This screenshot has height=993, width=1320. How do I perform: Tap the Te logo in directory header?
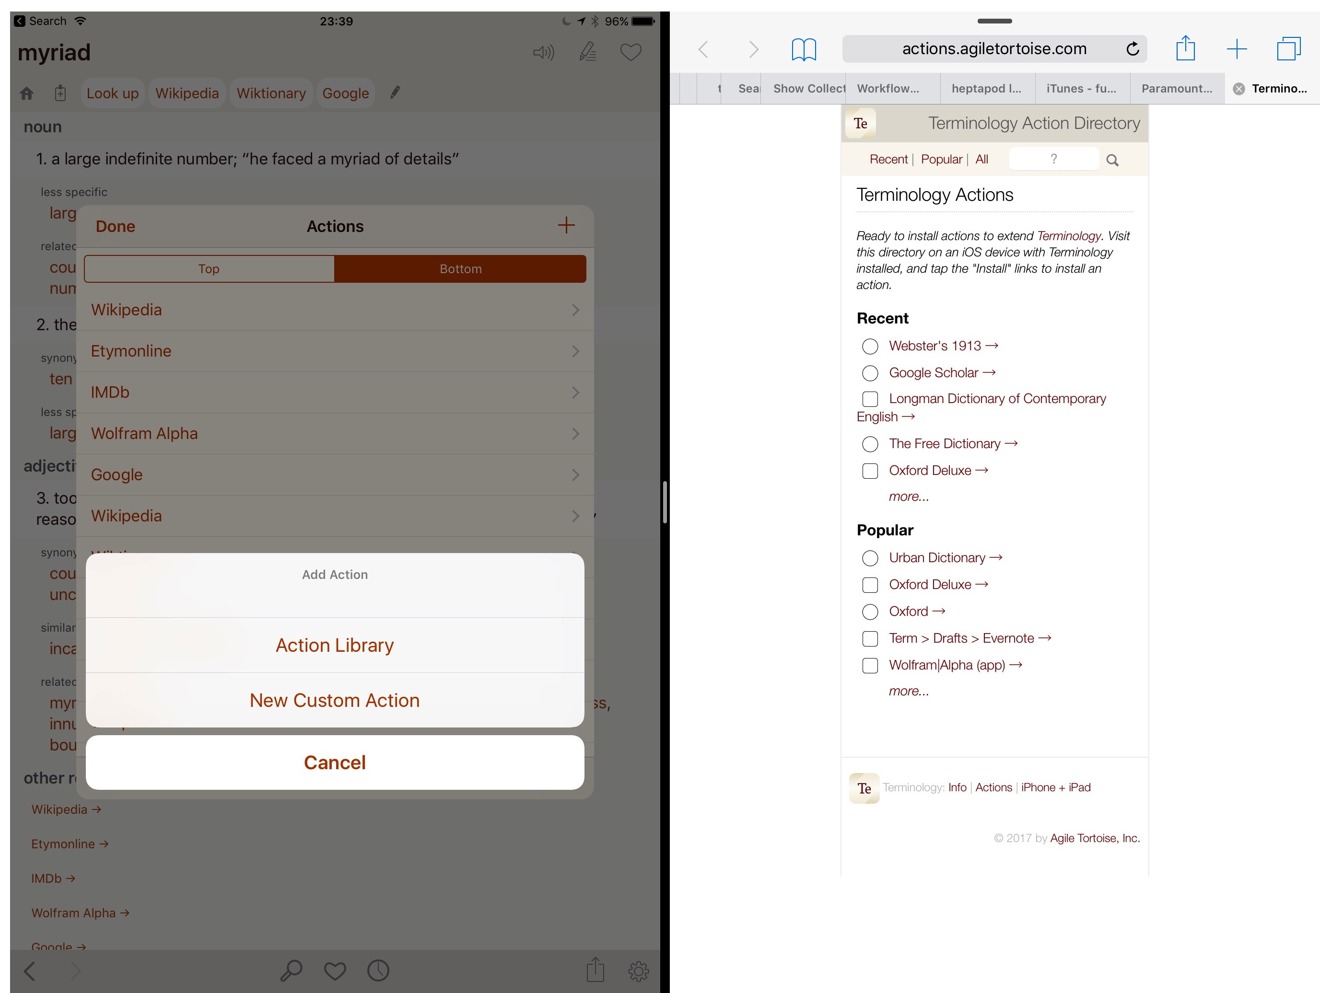[x=861, y=124]
